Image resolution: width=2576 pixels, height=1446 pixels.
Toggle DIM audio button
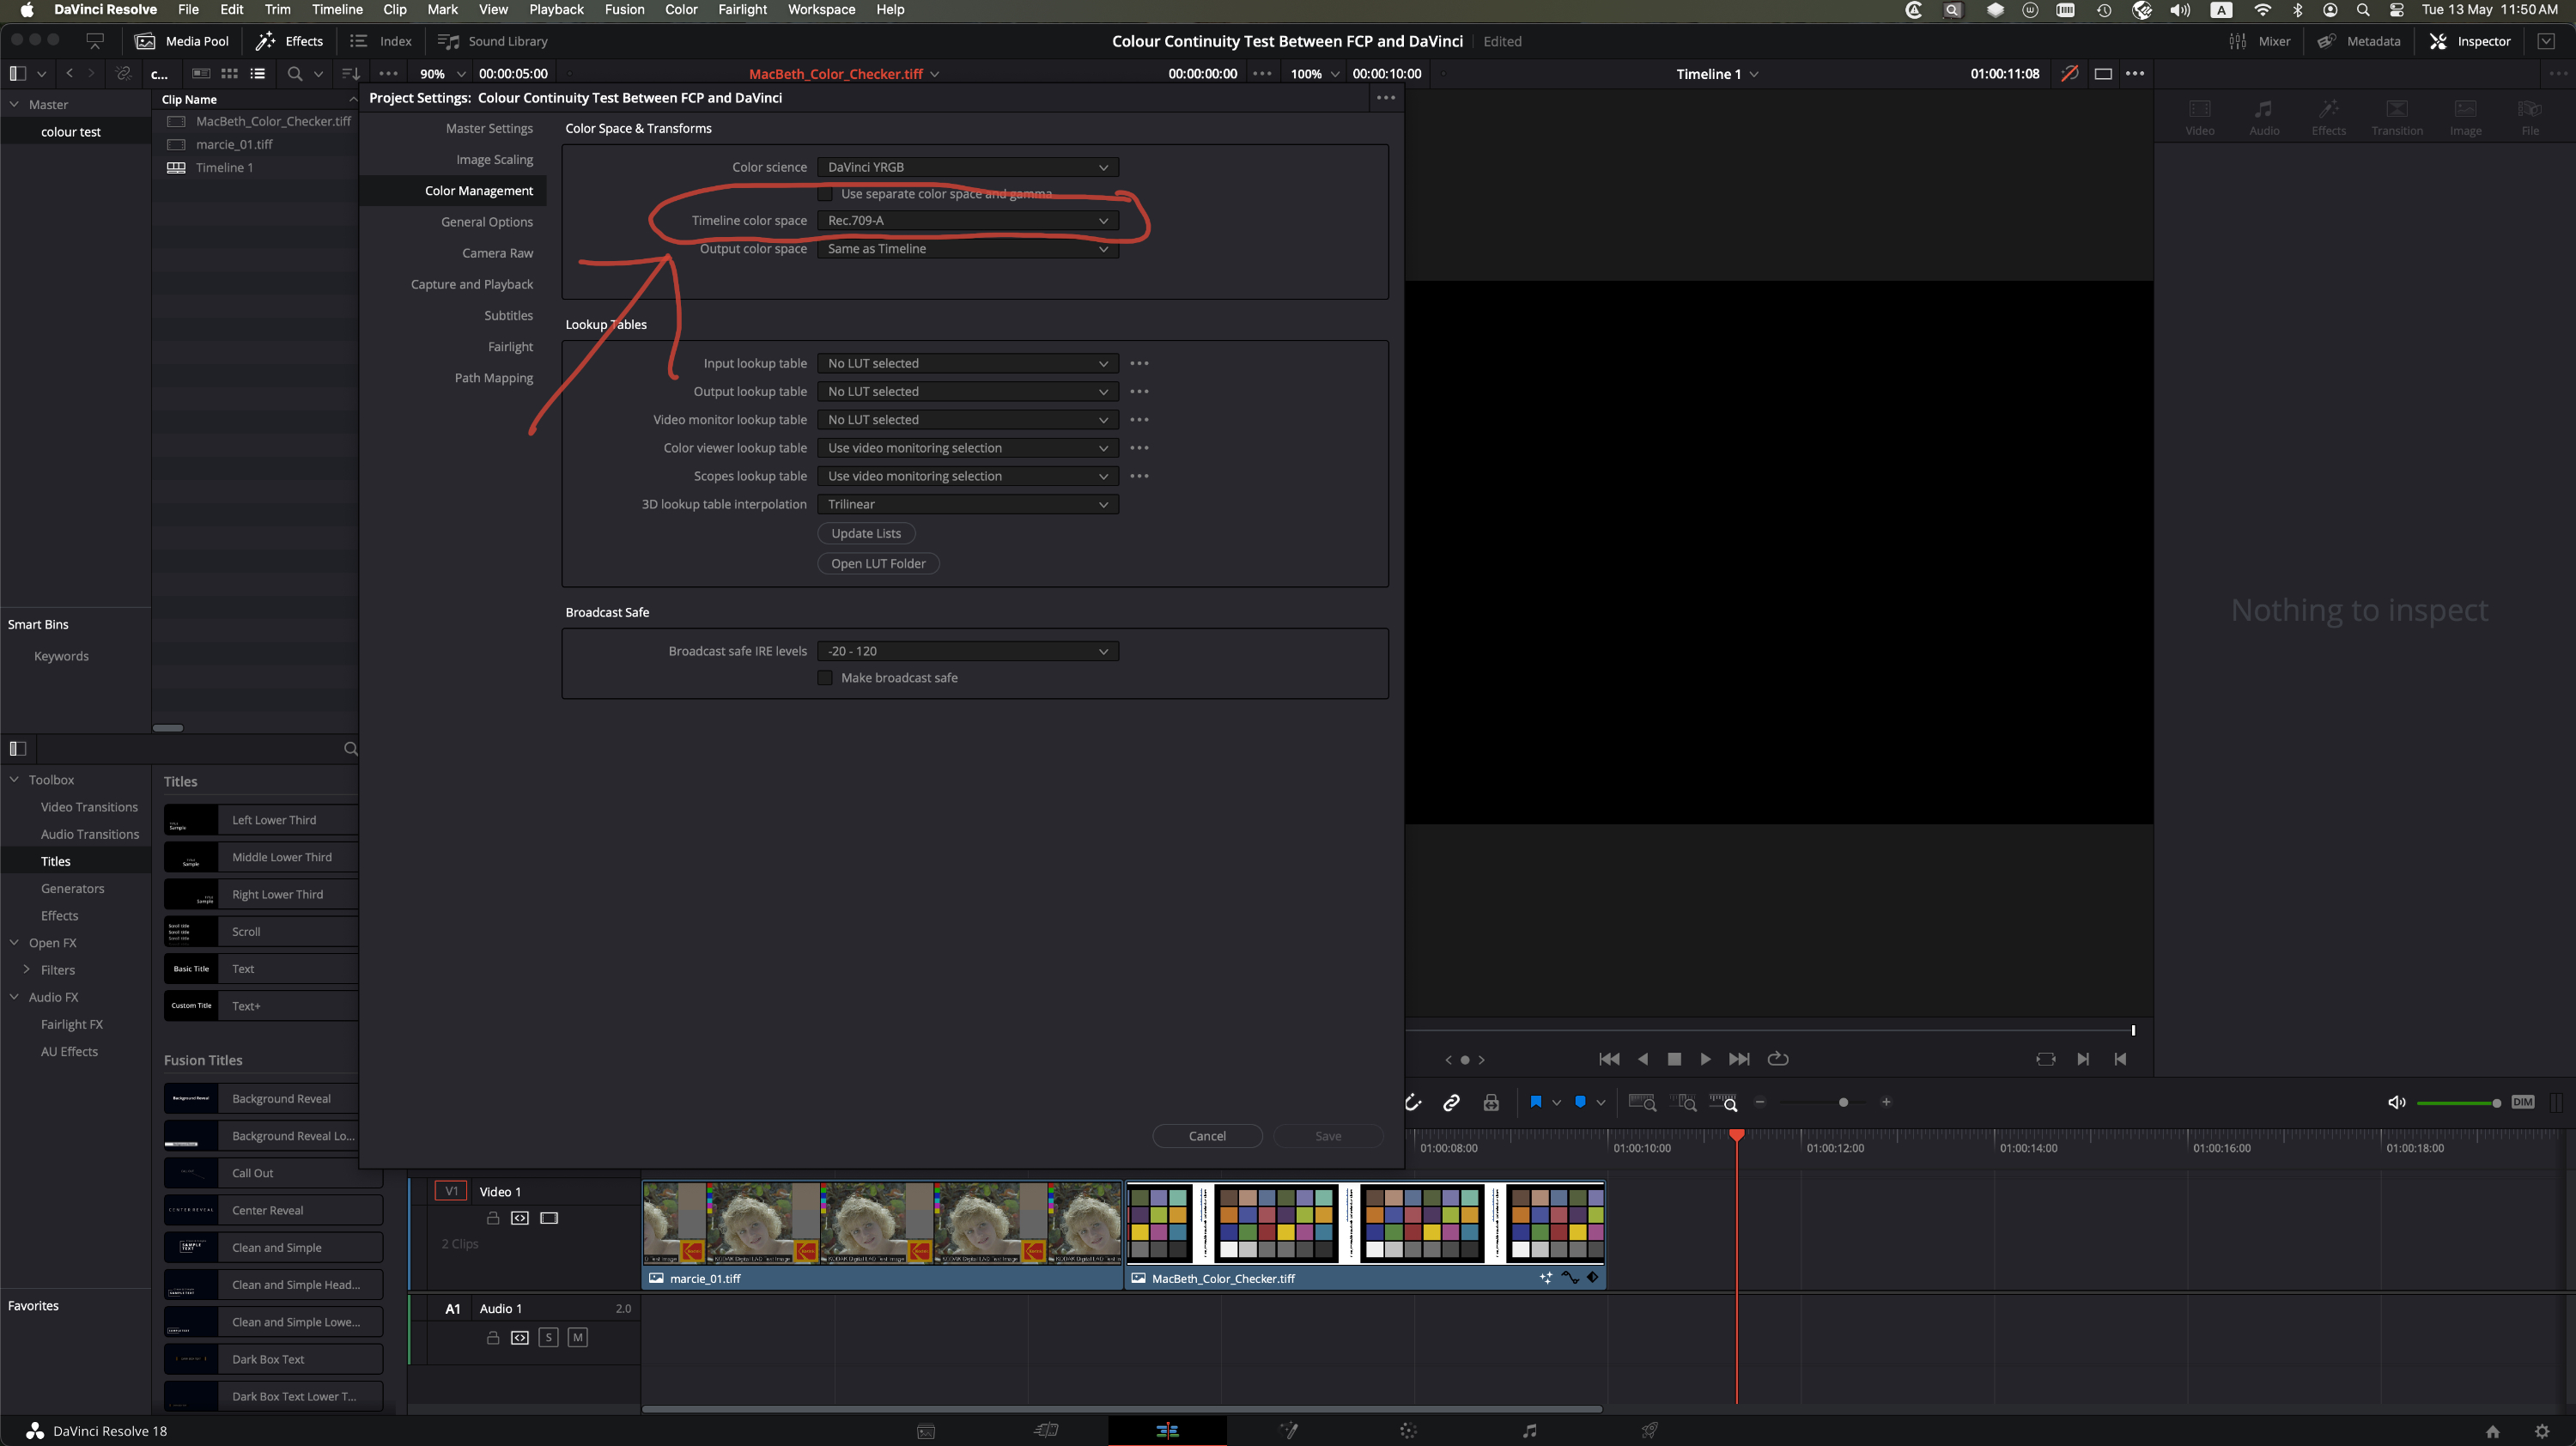2523,1102
